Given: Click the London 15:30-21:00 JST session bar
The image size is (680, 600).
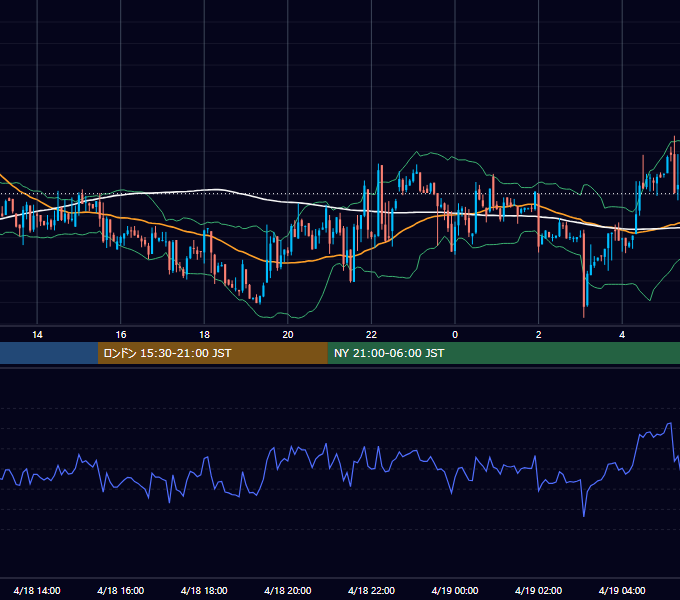Looking at the screenshot, I should pyautogui.click(x=212, y=353).
